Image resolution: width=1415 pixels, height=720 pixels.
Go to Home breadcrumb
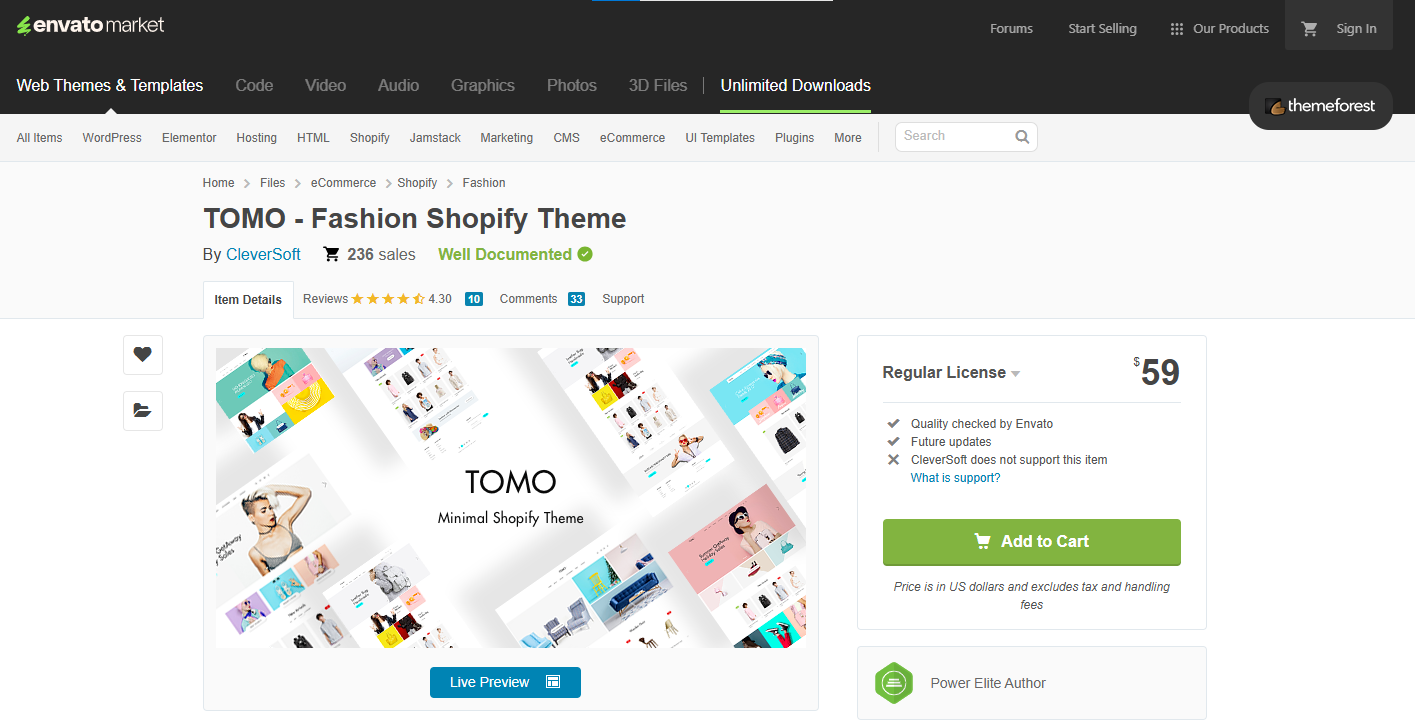(218, 183)
